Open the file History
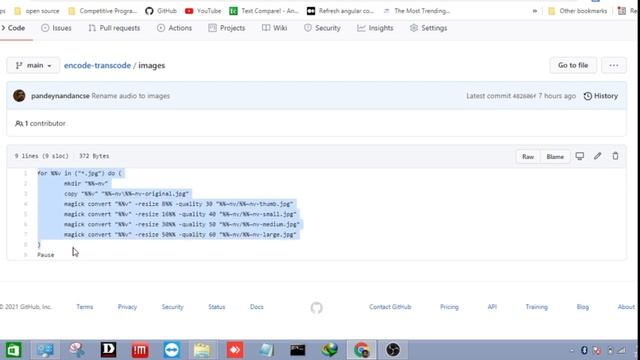The width and height of the screenshot is (640, 360). point(601,96)
